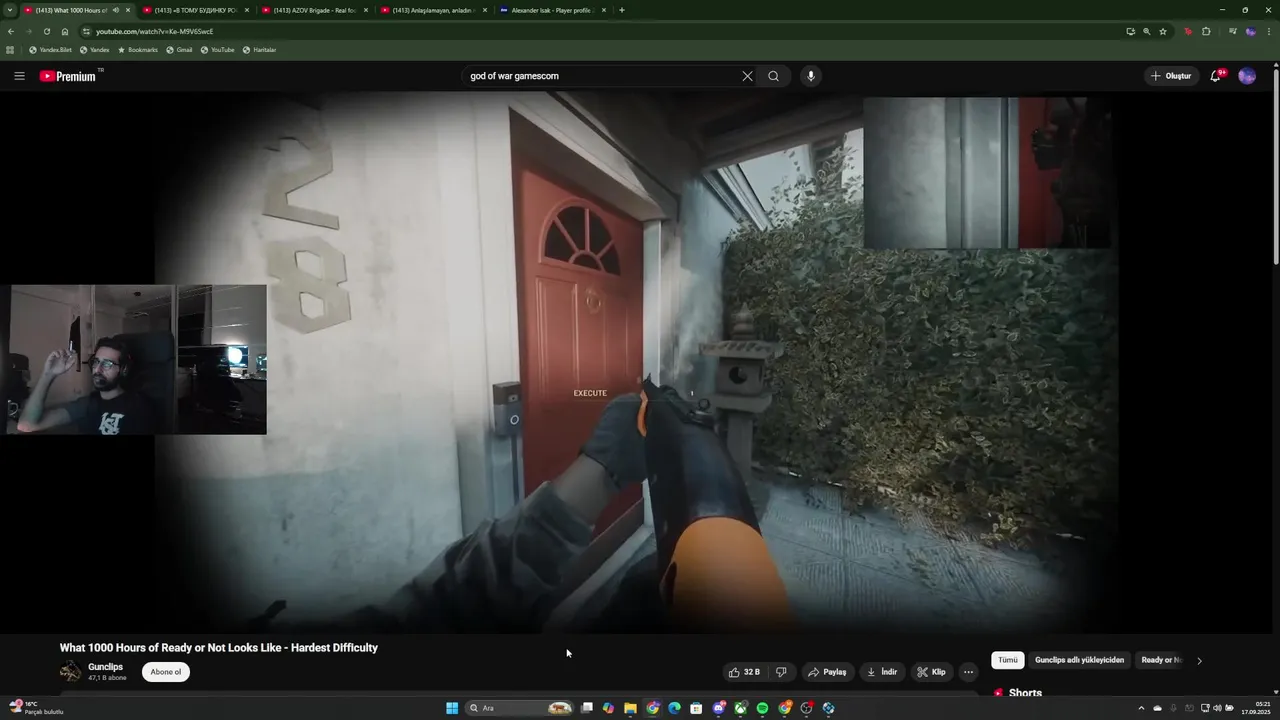Open the YouTube bookmark
The height and width of the screenshot is (720, 1280).
click(x=217, y=50)
